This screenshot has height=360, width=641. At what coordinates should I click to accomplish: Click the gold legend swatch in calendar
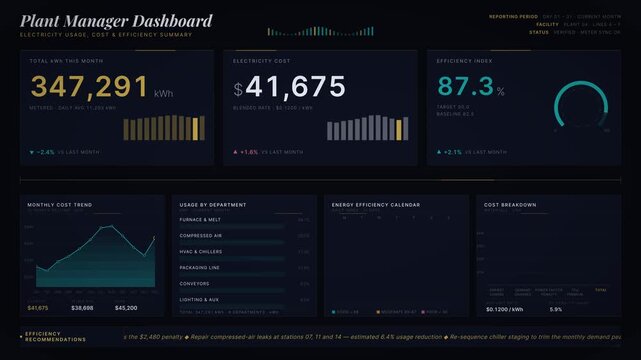[378, 312]
